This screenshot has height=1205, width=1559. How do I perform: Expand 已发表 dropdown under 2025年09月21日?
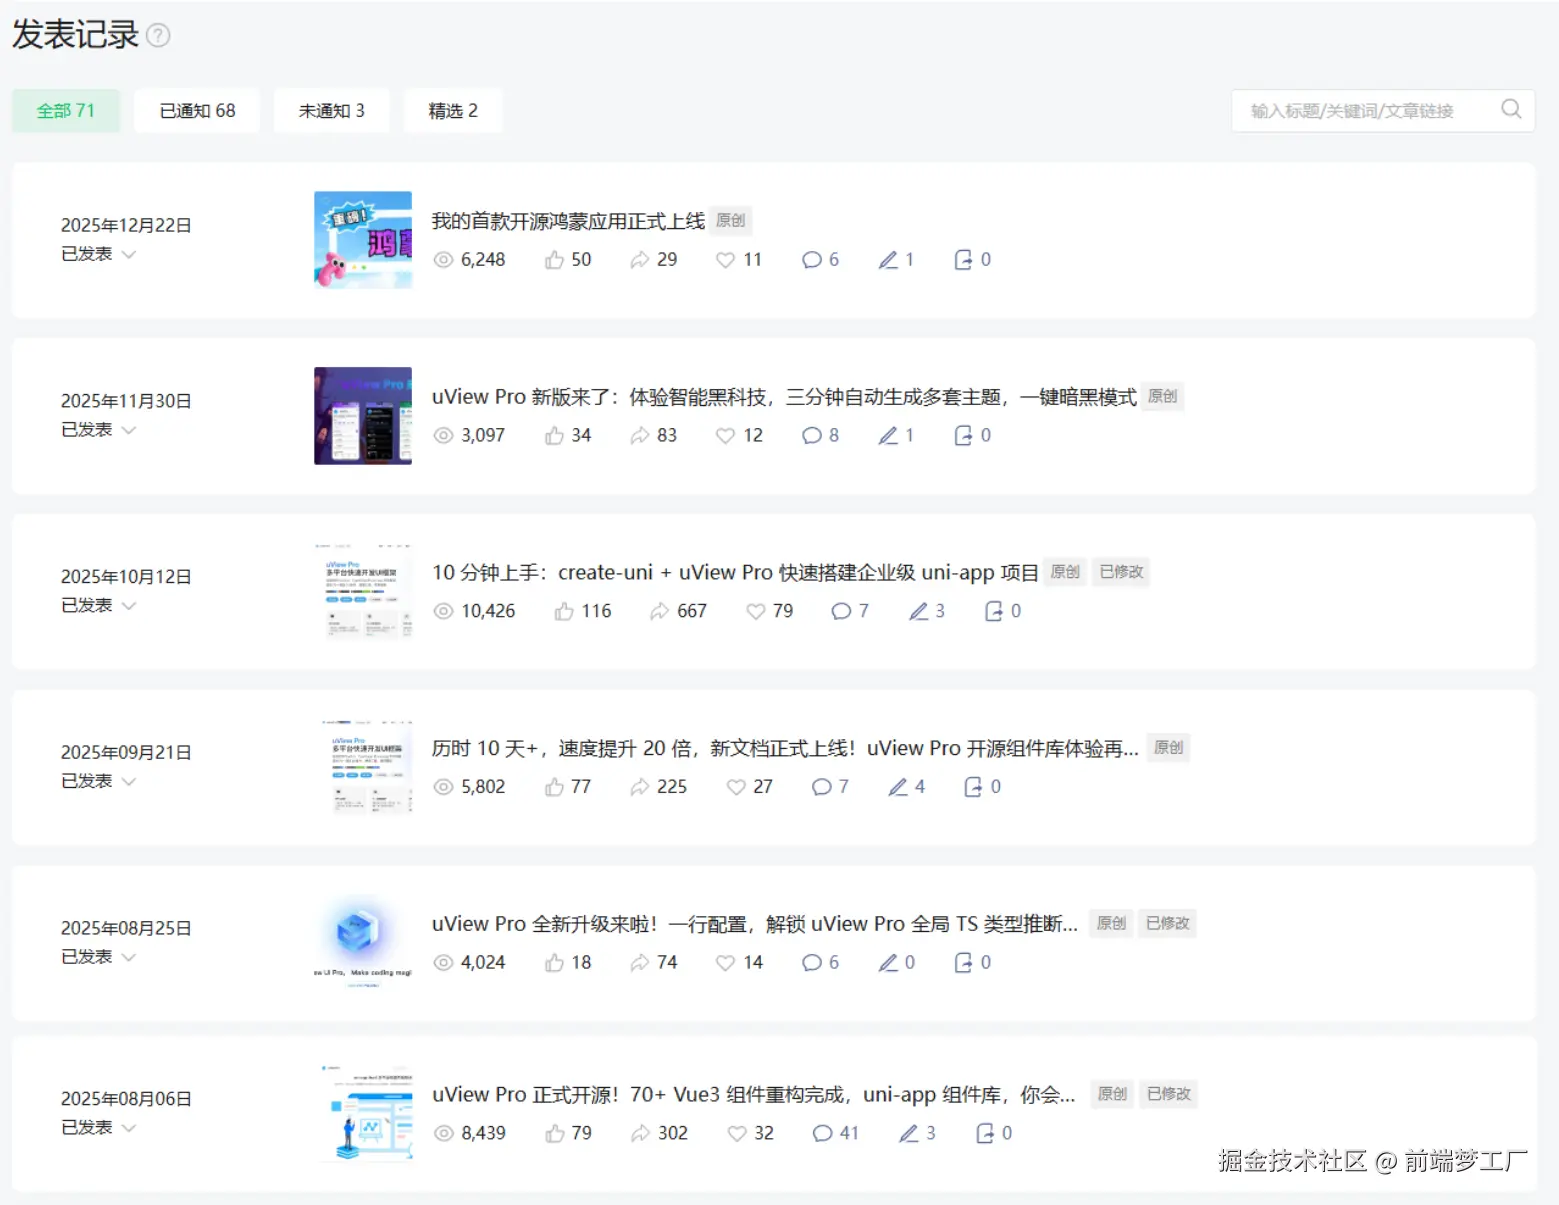click(x=98, y=781)
